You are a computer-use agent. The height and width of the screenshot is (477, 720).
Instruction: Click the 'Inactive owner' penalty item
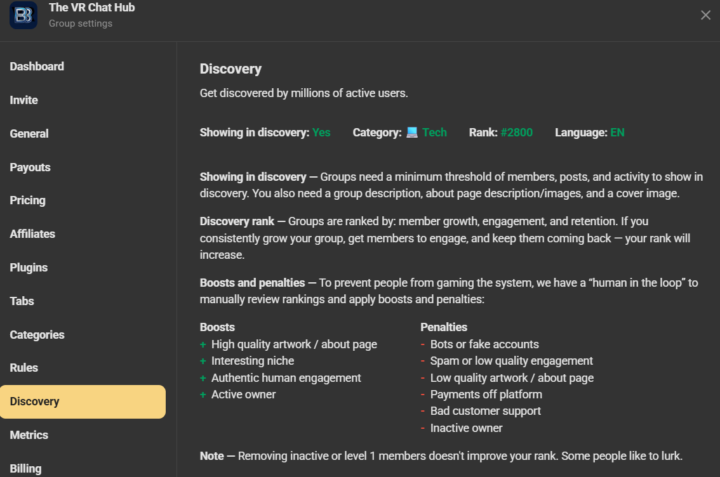(x=466, y=428)
